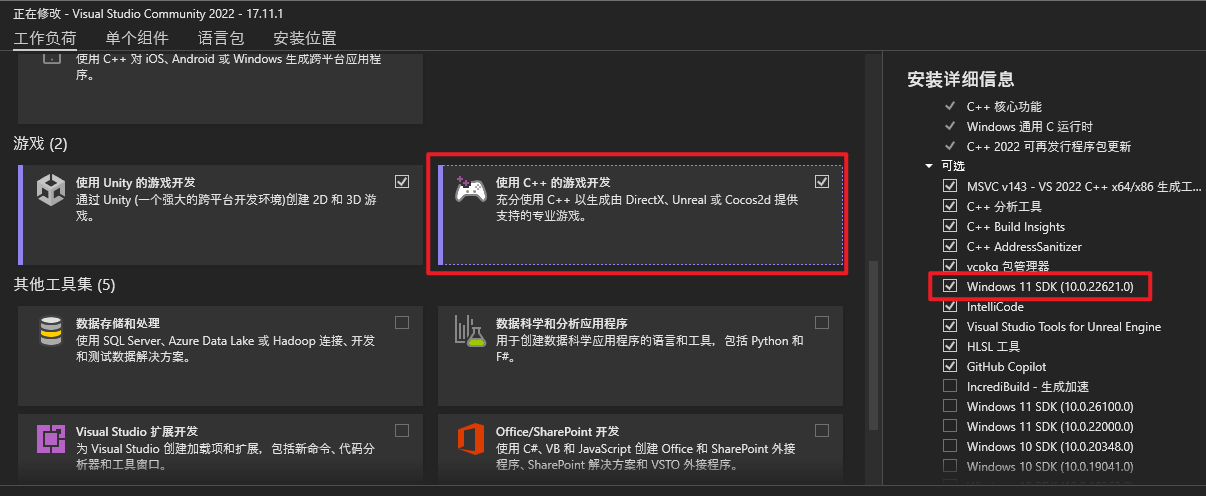This screenshot has height=496, width=1206.
Task: Click C++ 核心功能 list entry
Action: 1004,107
